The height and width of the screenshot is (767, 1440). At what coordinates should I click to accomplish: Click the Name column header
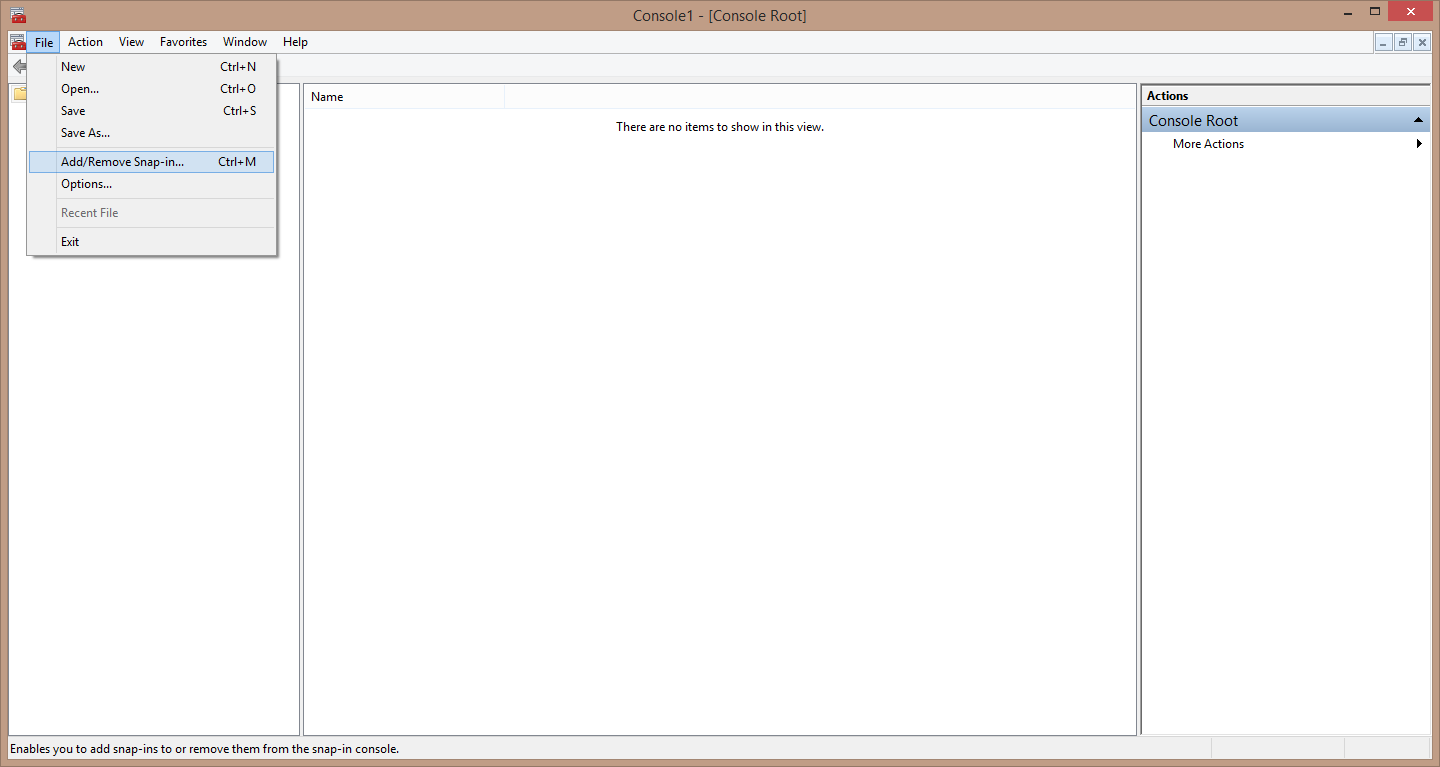(x=404, y=97)
